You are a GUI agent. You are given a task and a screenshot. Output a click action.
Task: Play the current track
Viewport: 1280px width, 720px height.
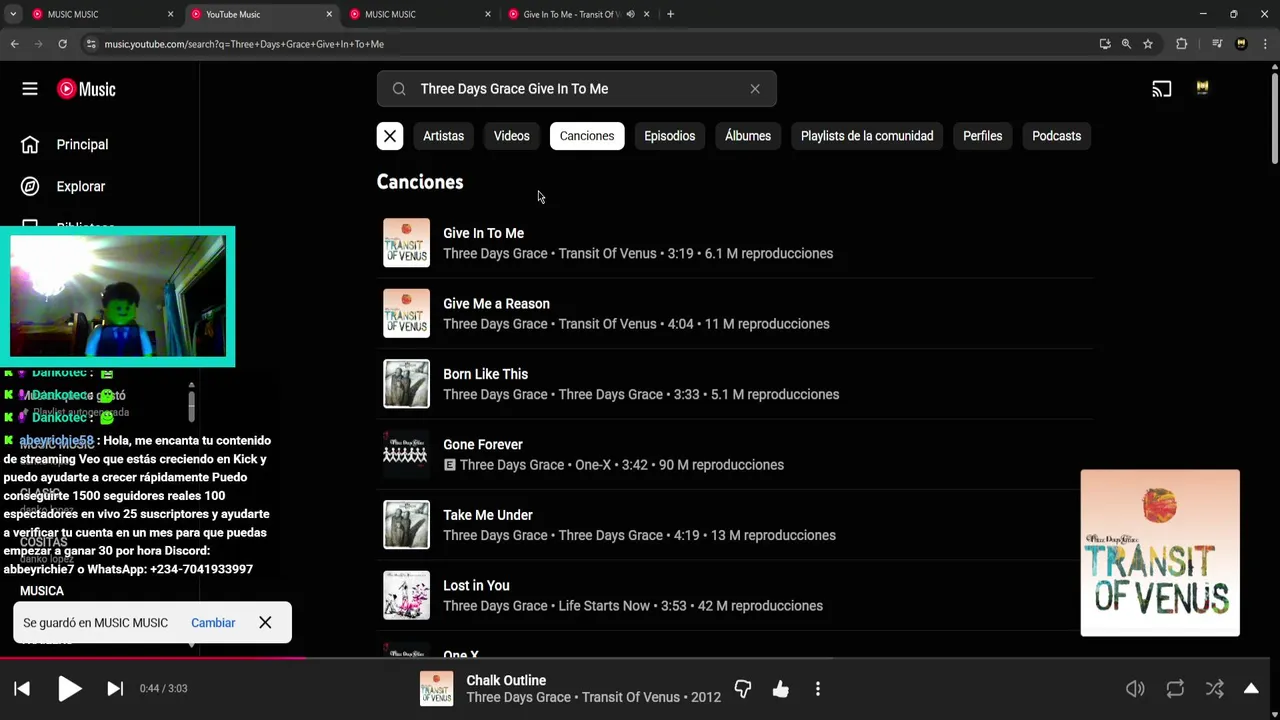click(x=69, y=689)
